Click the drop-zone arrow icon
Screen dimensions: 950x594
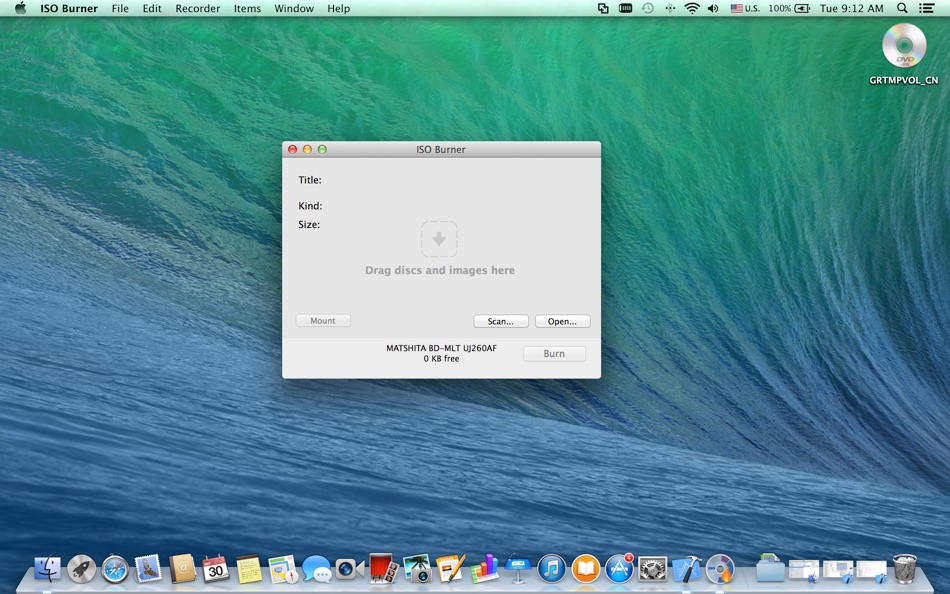point(439,239)
